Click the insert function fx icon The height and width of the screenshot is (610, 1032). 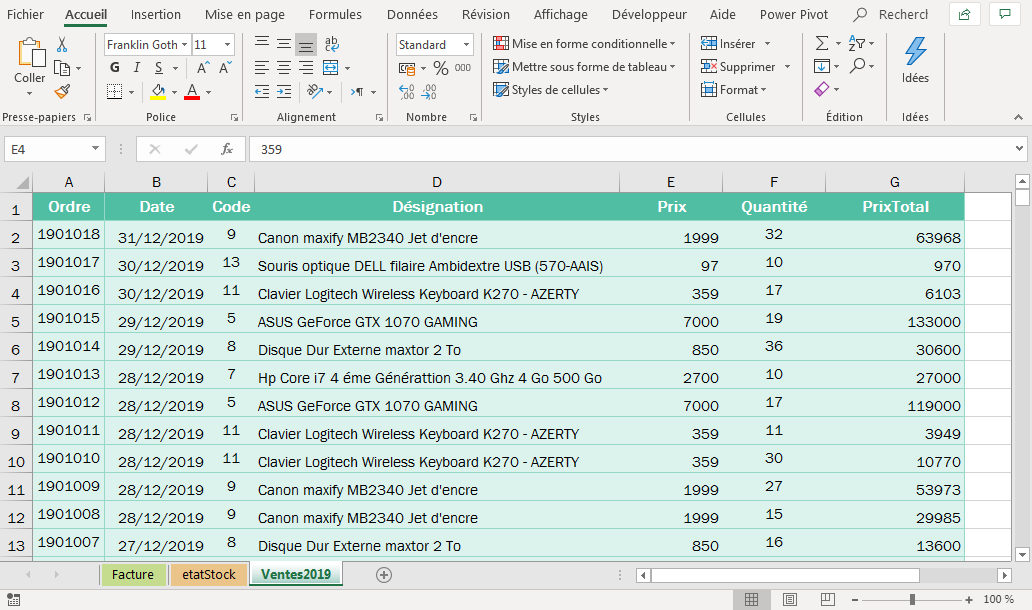pyautogui.click(x=226, y=149)
